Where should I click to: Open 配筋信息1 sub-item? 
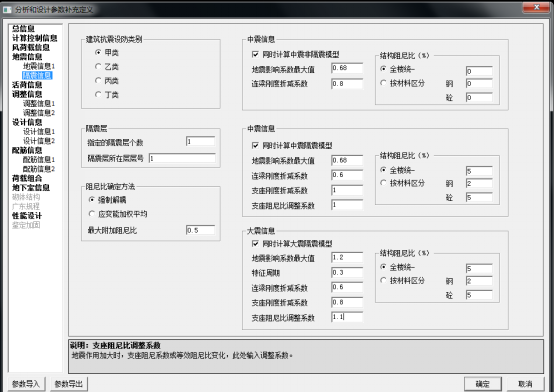point(39,159)
